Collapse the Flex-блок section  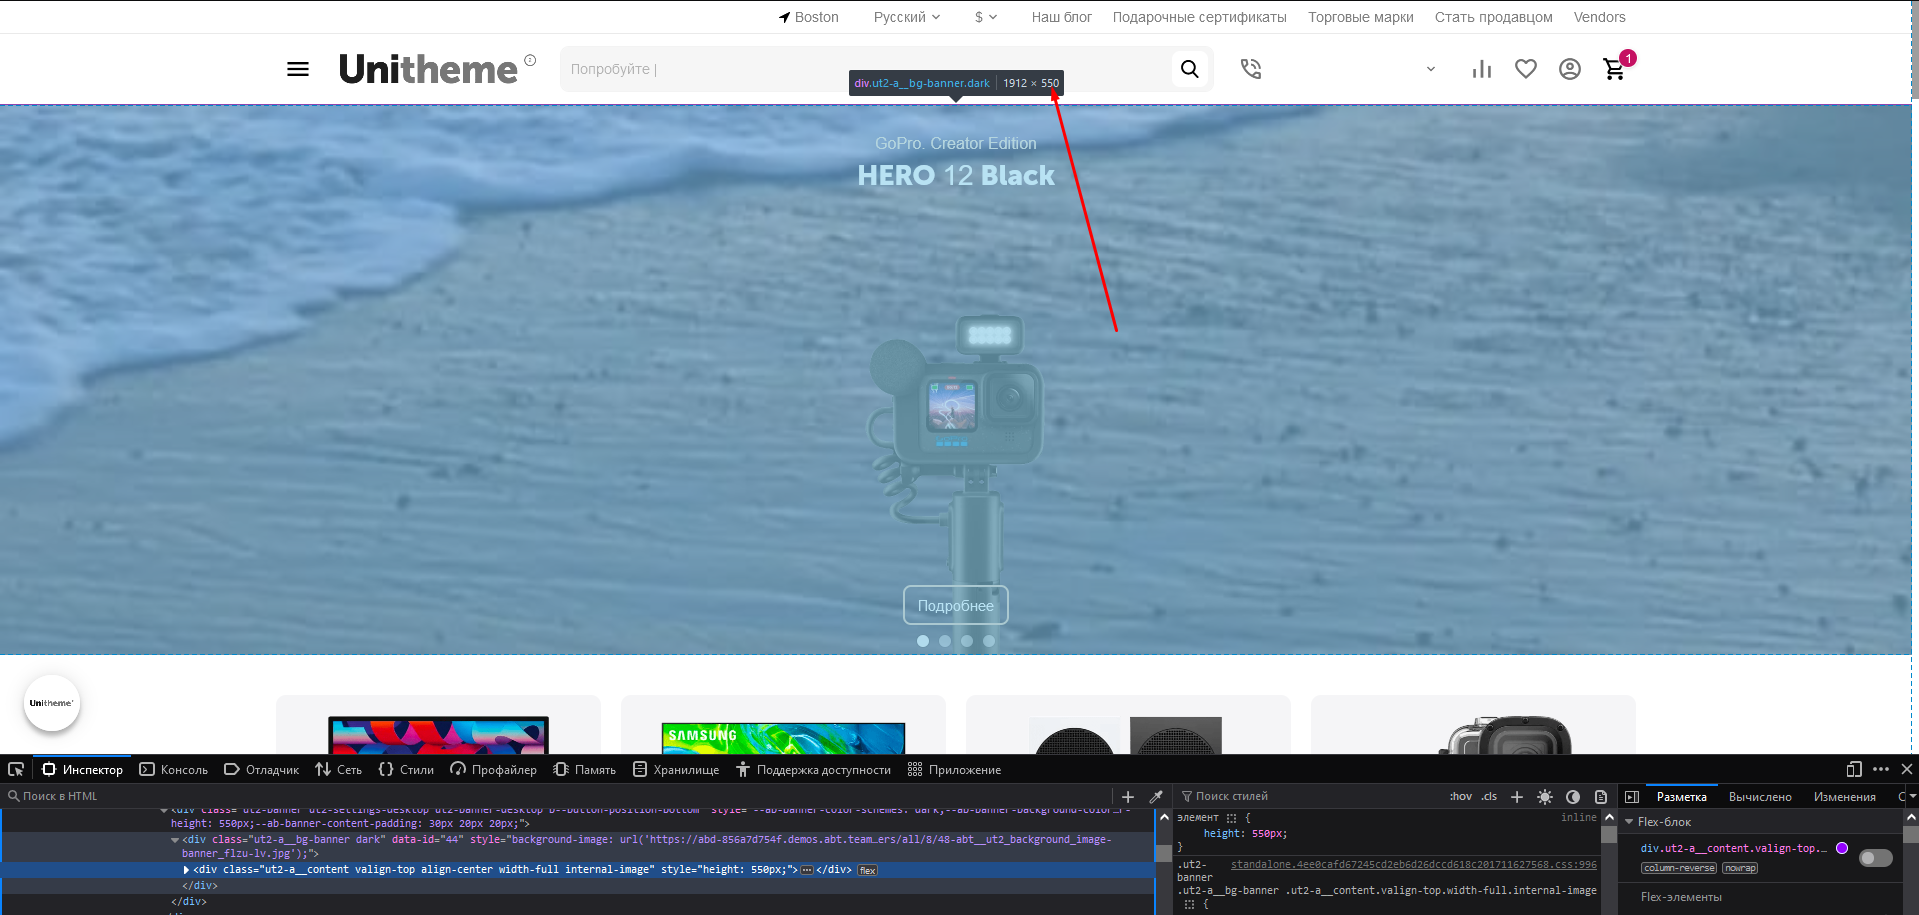(x=1629, y=822)
